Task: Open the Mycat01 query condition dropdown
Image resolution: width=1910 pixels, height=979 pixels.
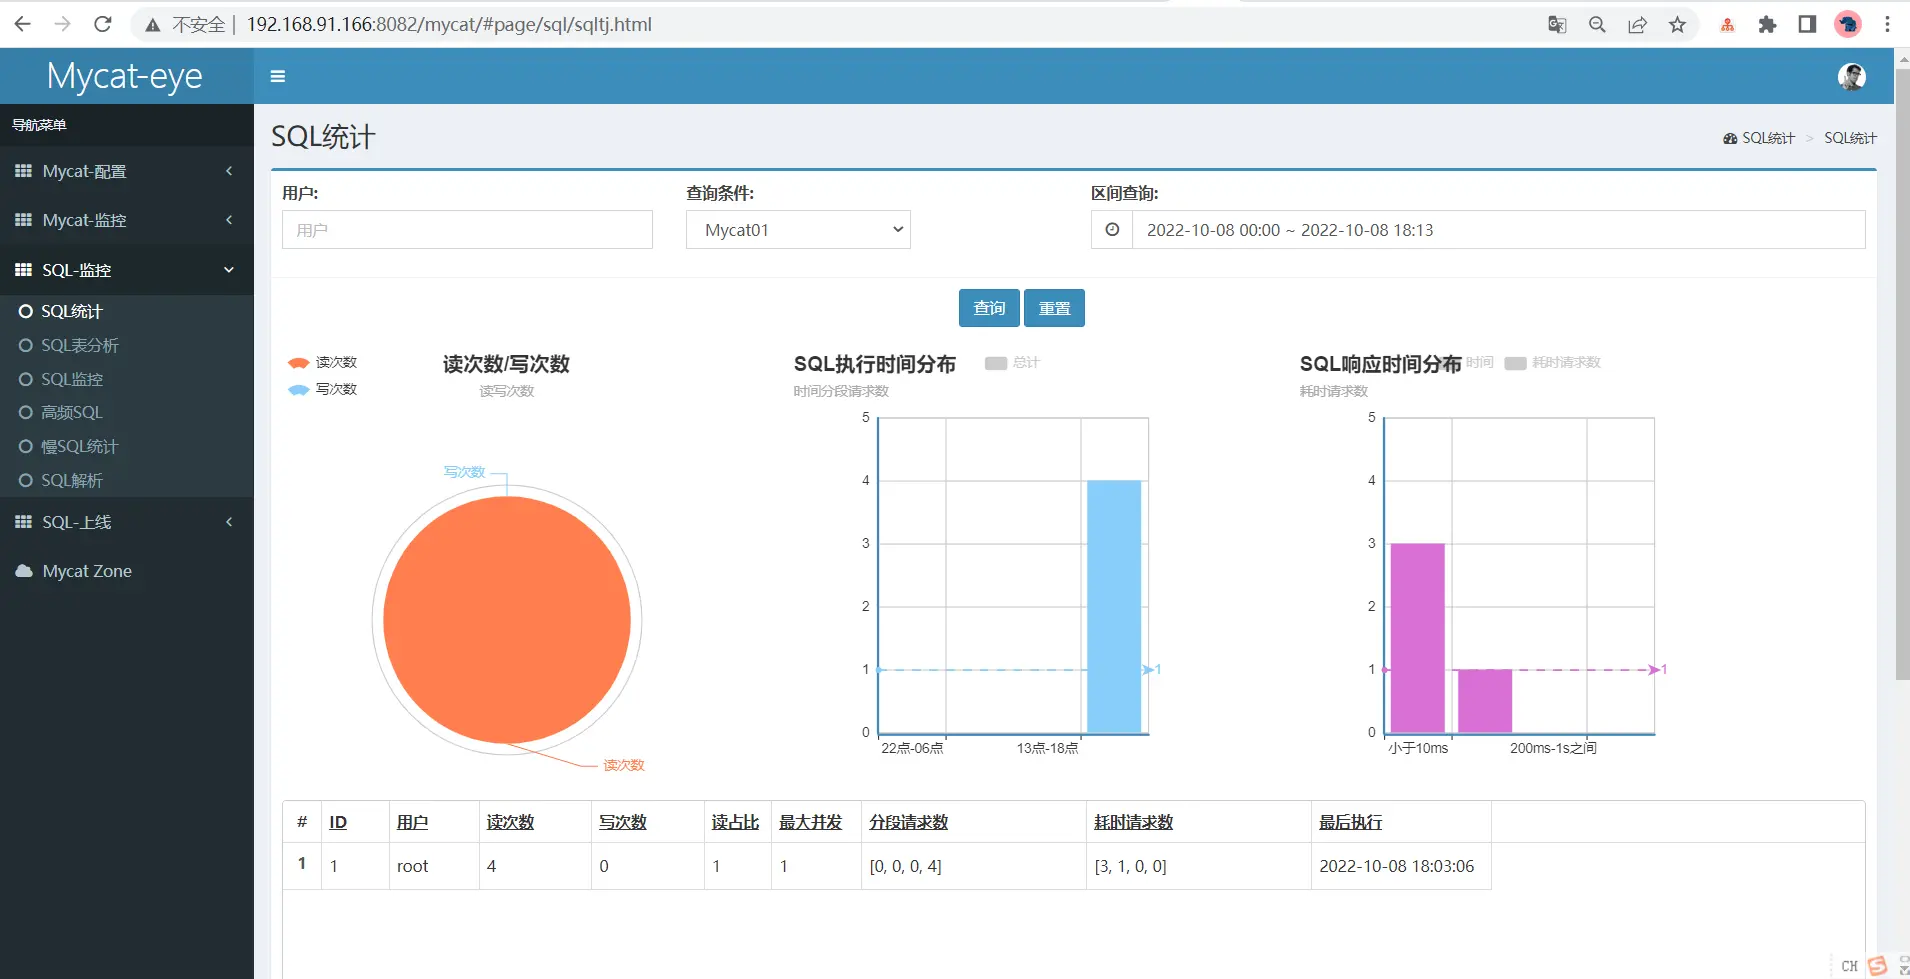Action: (x=798, y=230)
